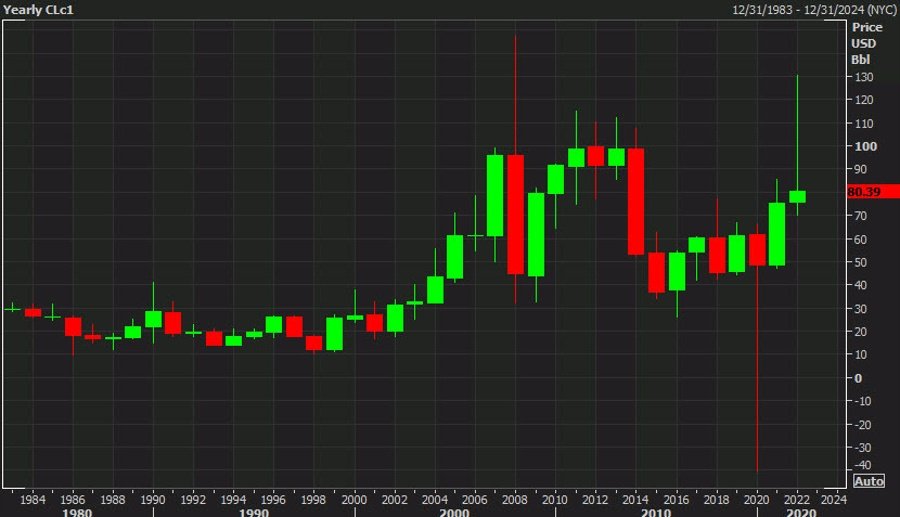
Task: Select the 2010 decade label in bottom row
Action: click(655, 511)
